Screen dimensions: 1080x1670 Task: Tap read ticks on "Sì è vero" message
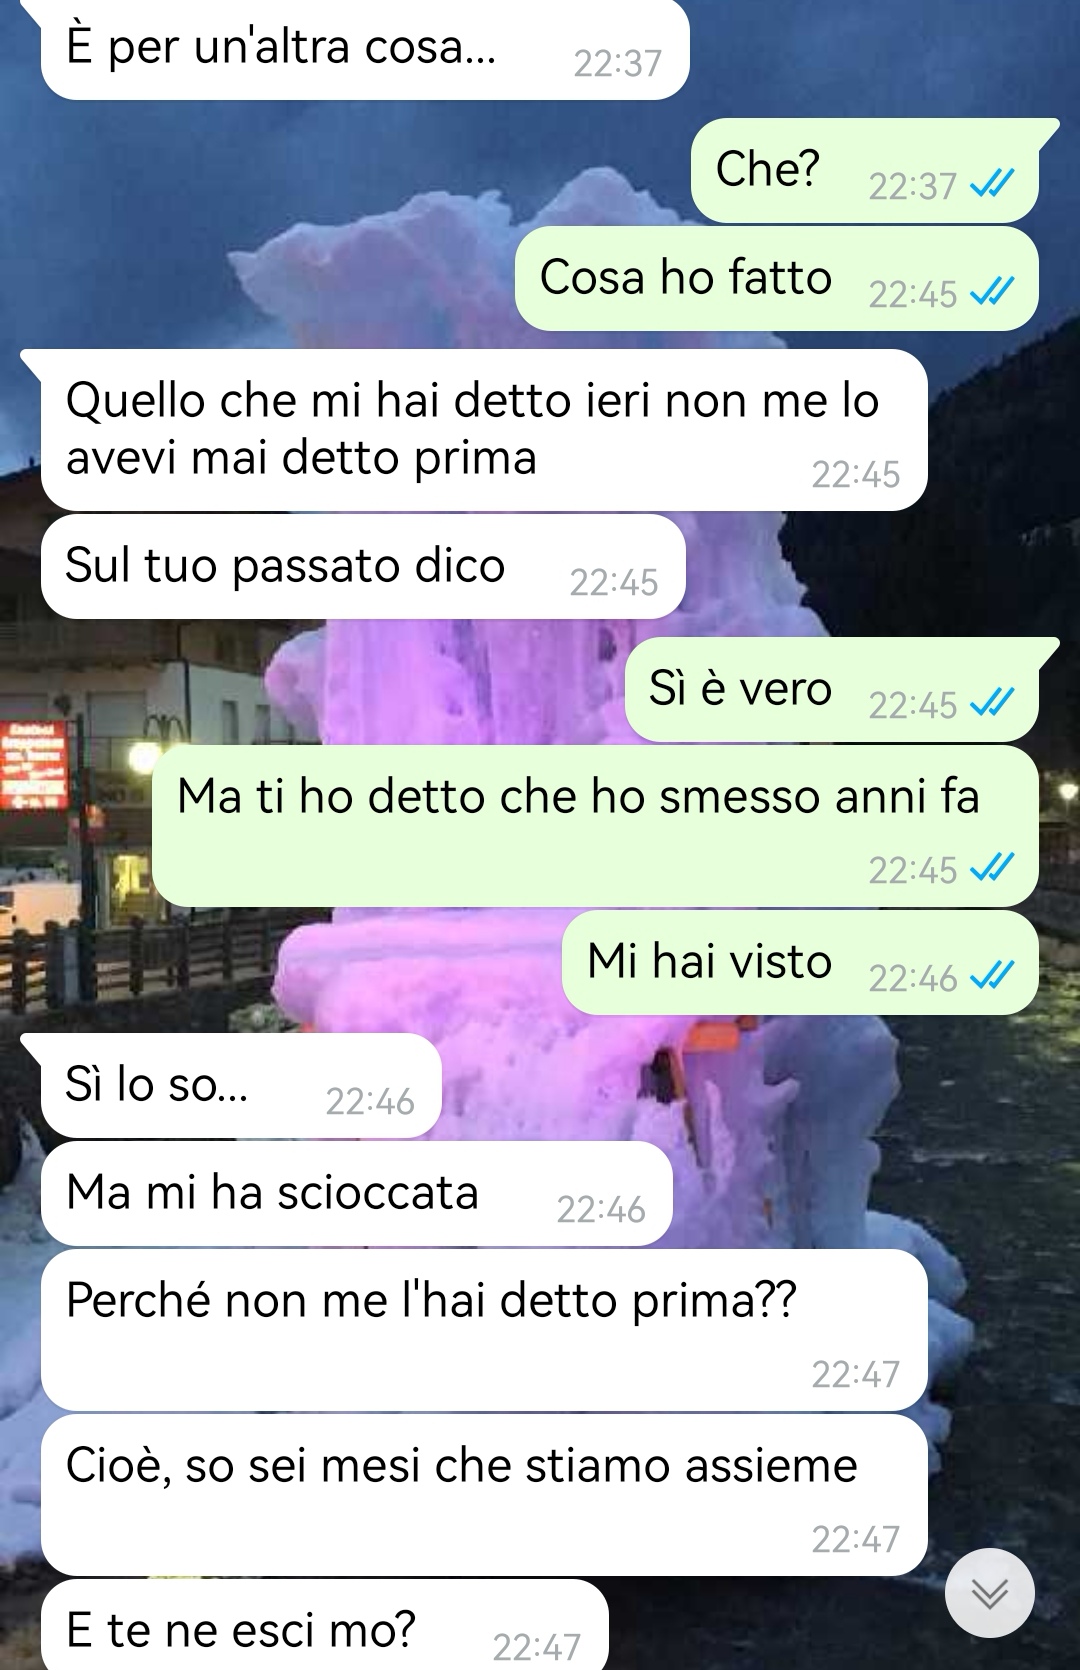(x=992, y=704)
